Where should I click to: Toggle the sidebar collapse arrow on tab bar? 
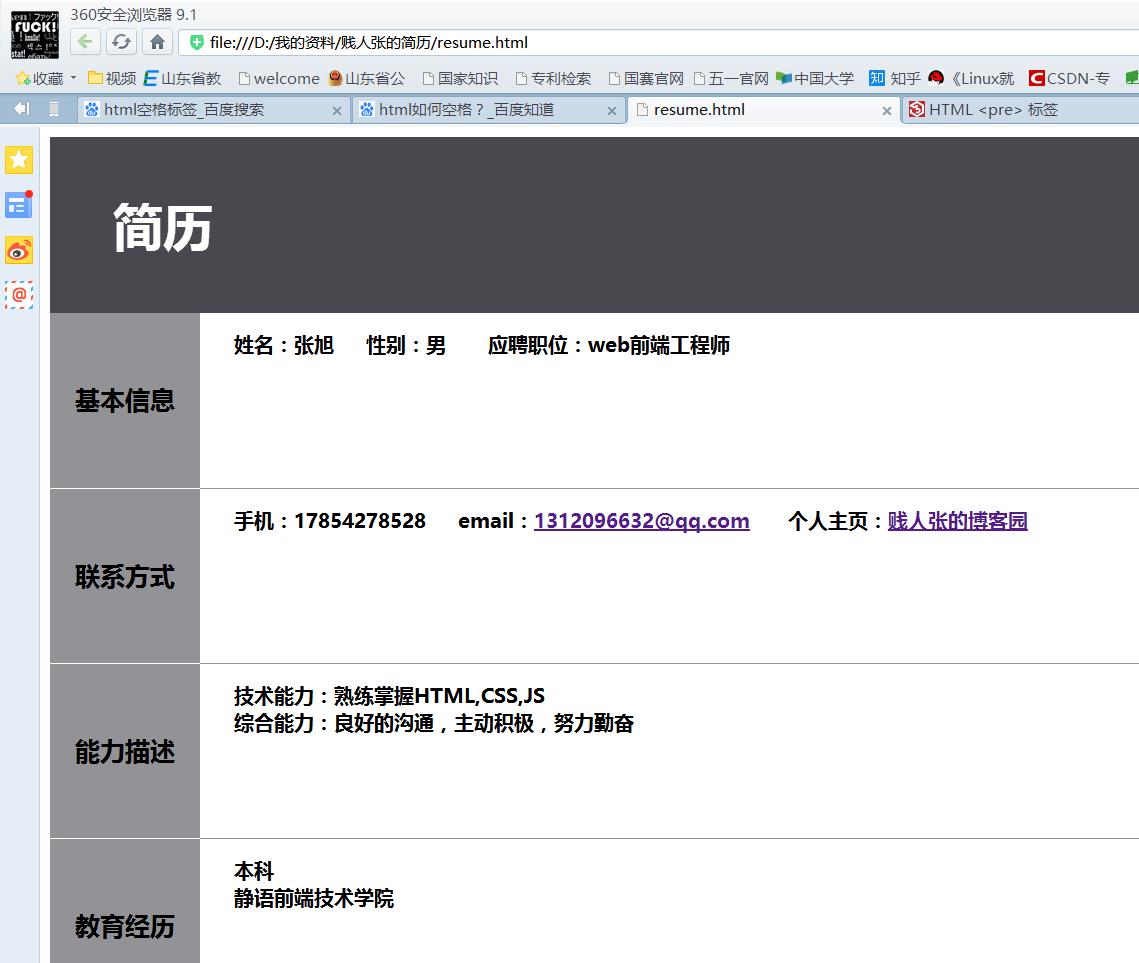coord(21,109)
